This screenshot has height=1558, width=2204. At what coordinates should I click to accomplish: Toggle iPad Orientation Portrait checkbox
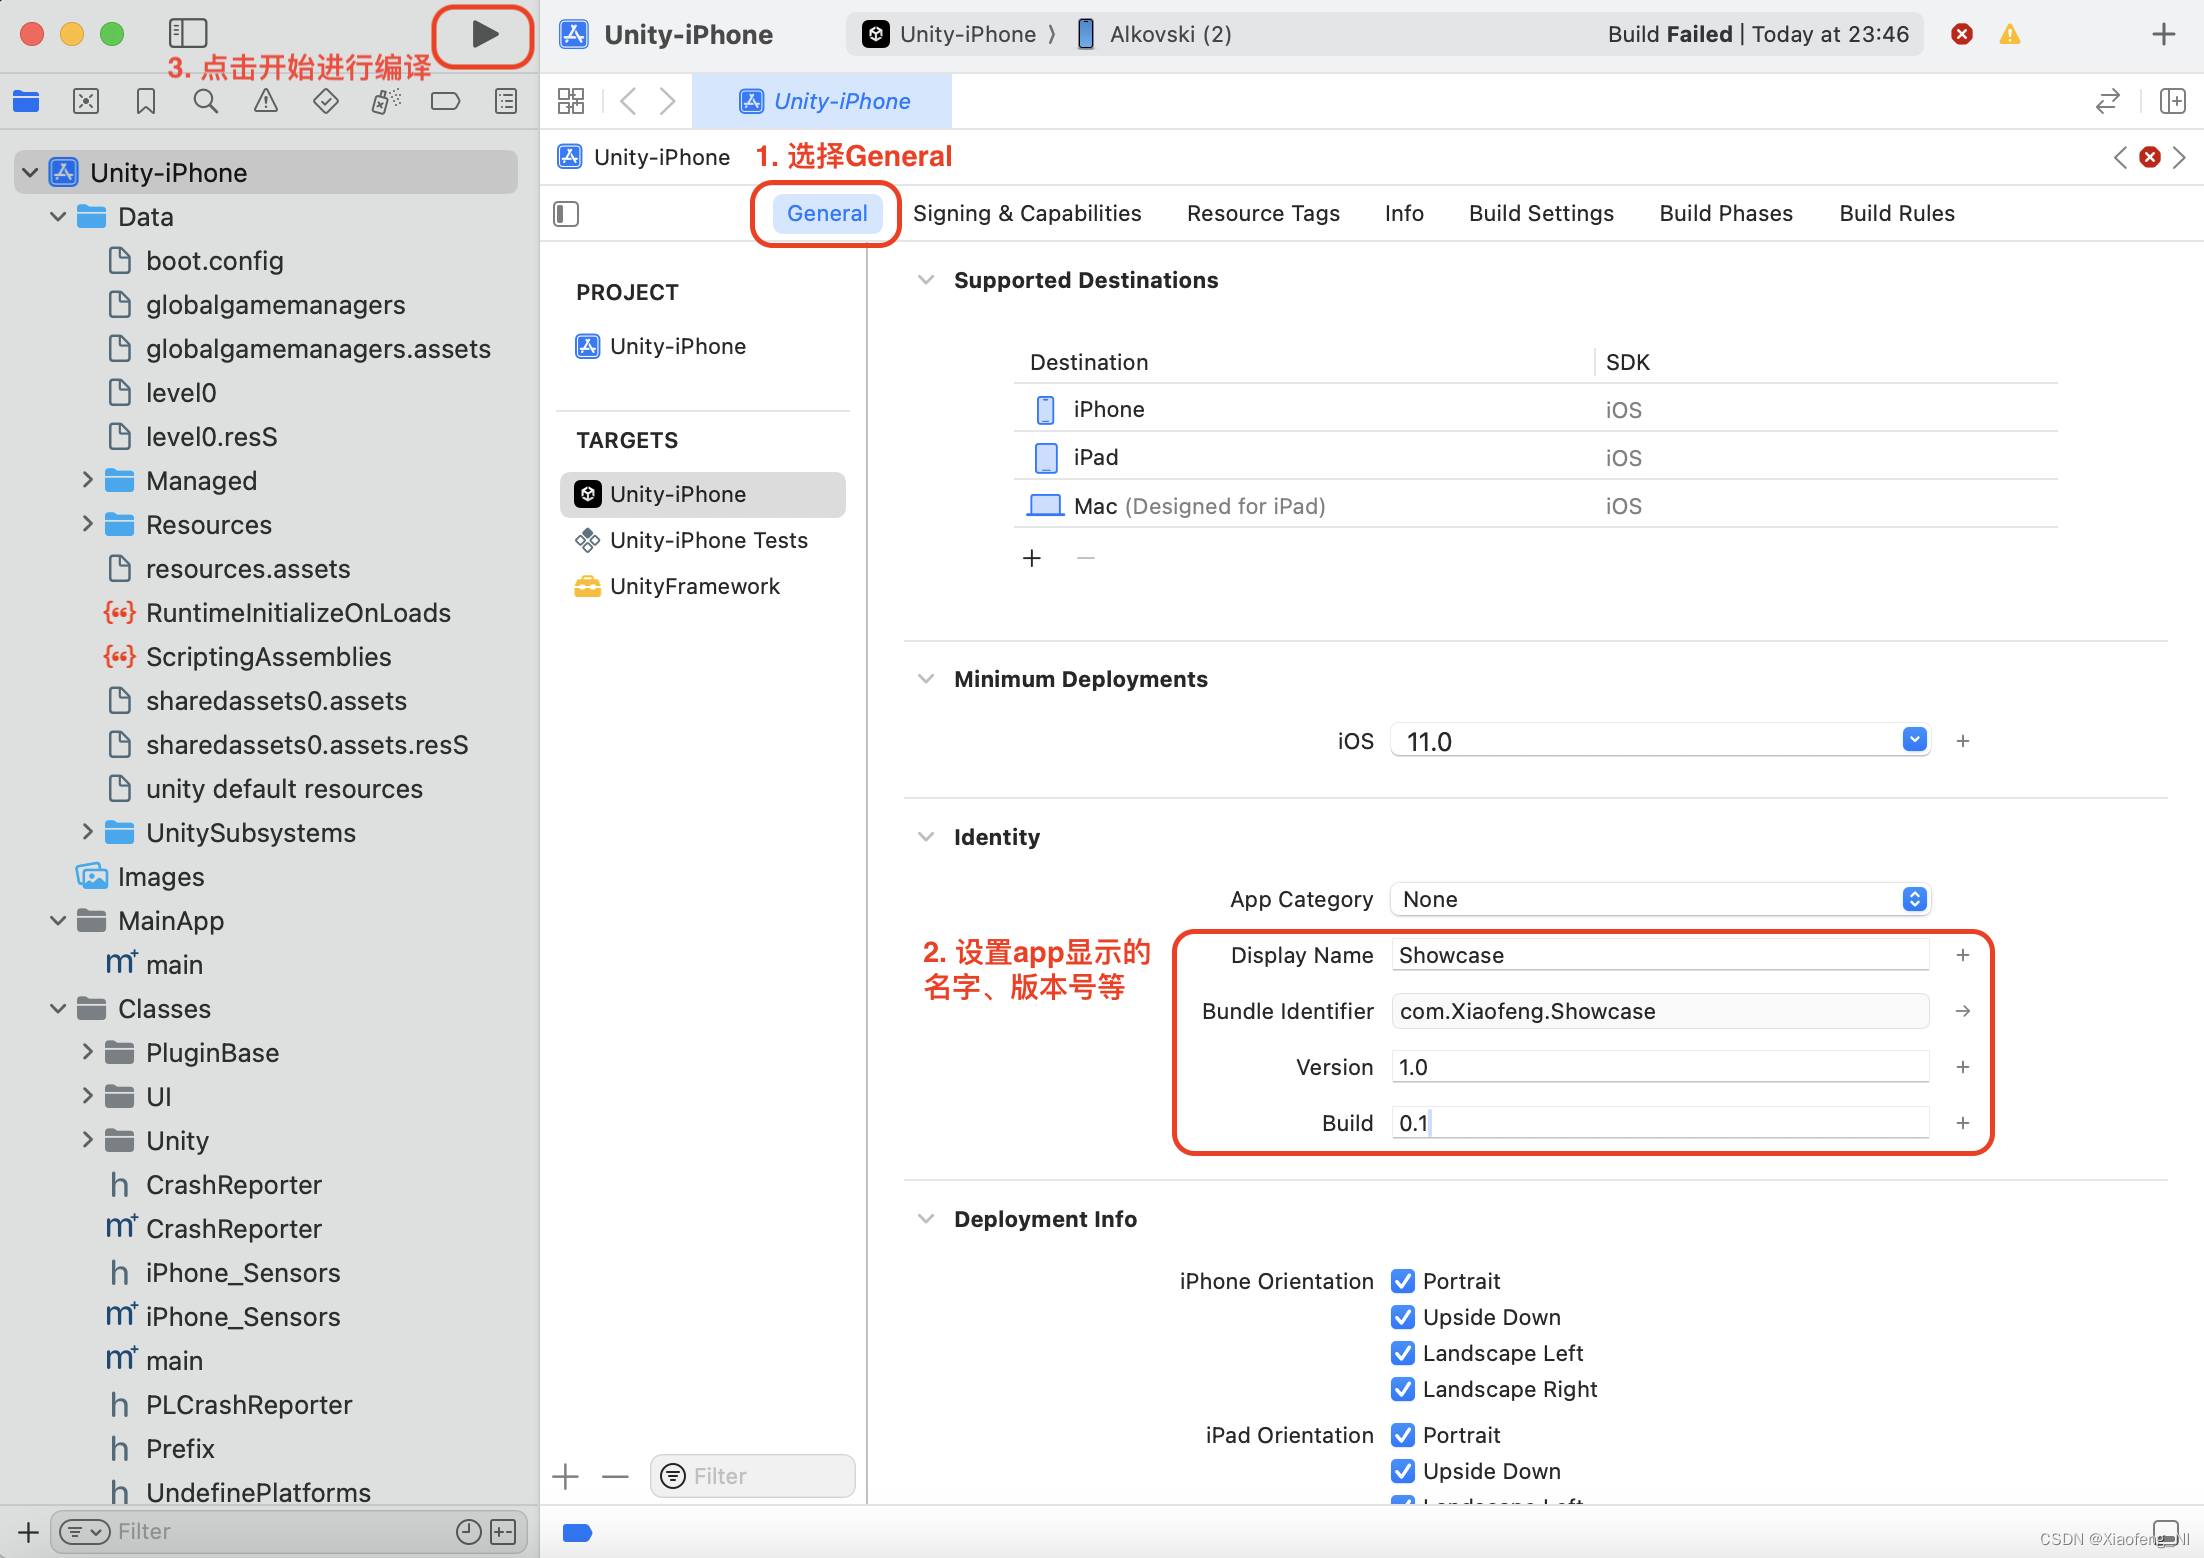[1403, 1435]
